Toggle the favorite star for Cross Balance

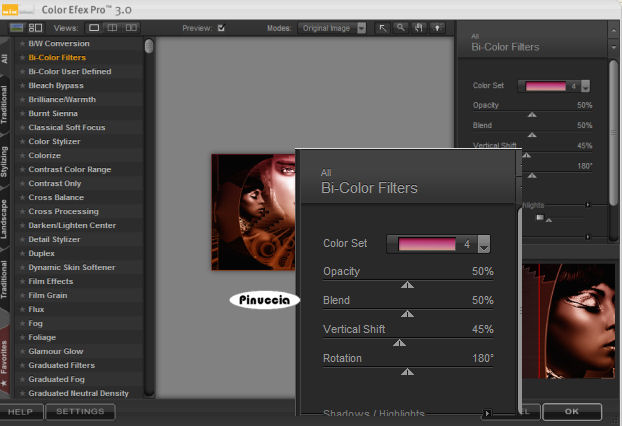click(23, 198)
